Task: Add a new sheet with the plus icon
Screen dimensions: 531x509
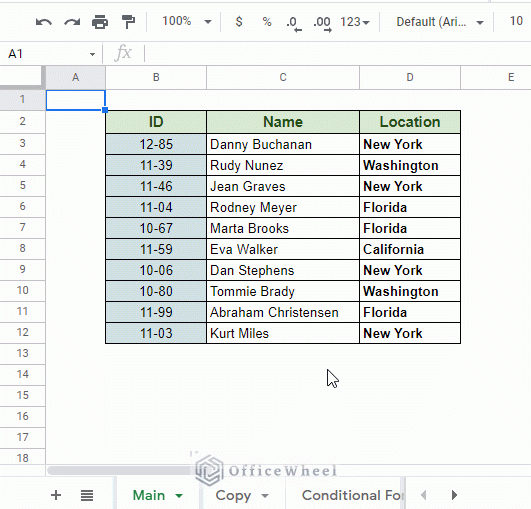Action: 56,495
